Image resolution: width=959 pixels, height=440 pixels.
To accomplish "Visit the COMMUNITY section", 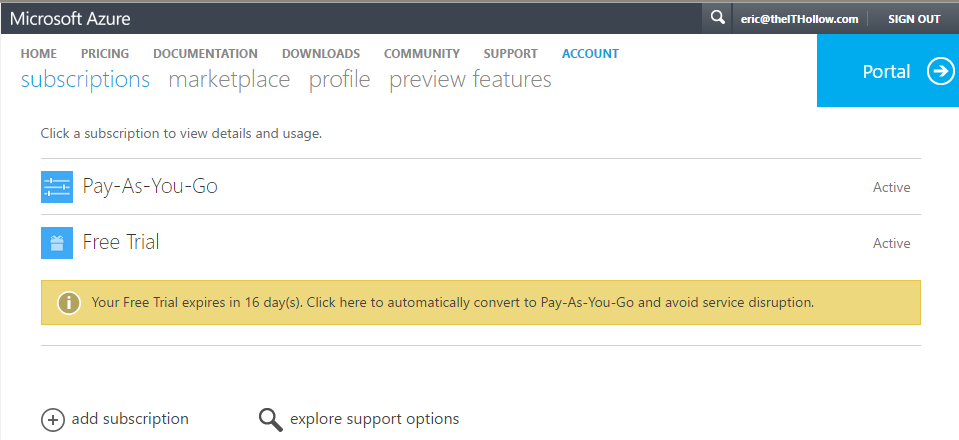I will click(421, 54).
